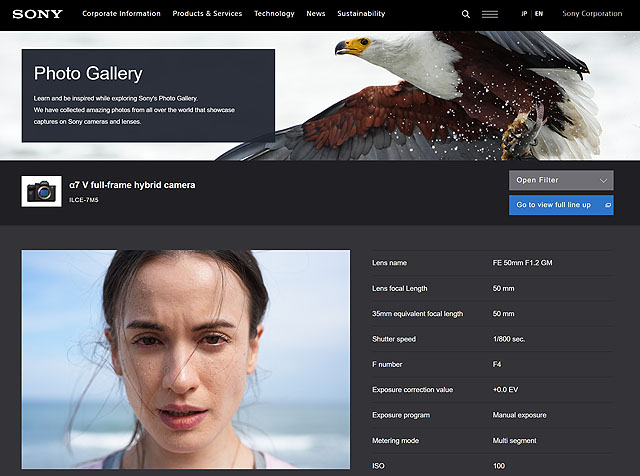Click the α7 V camera thumbnail icon
The image size is (640, 476).
click(x=41, y=191)
